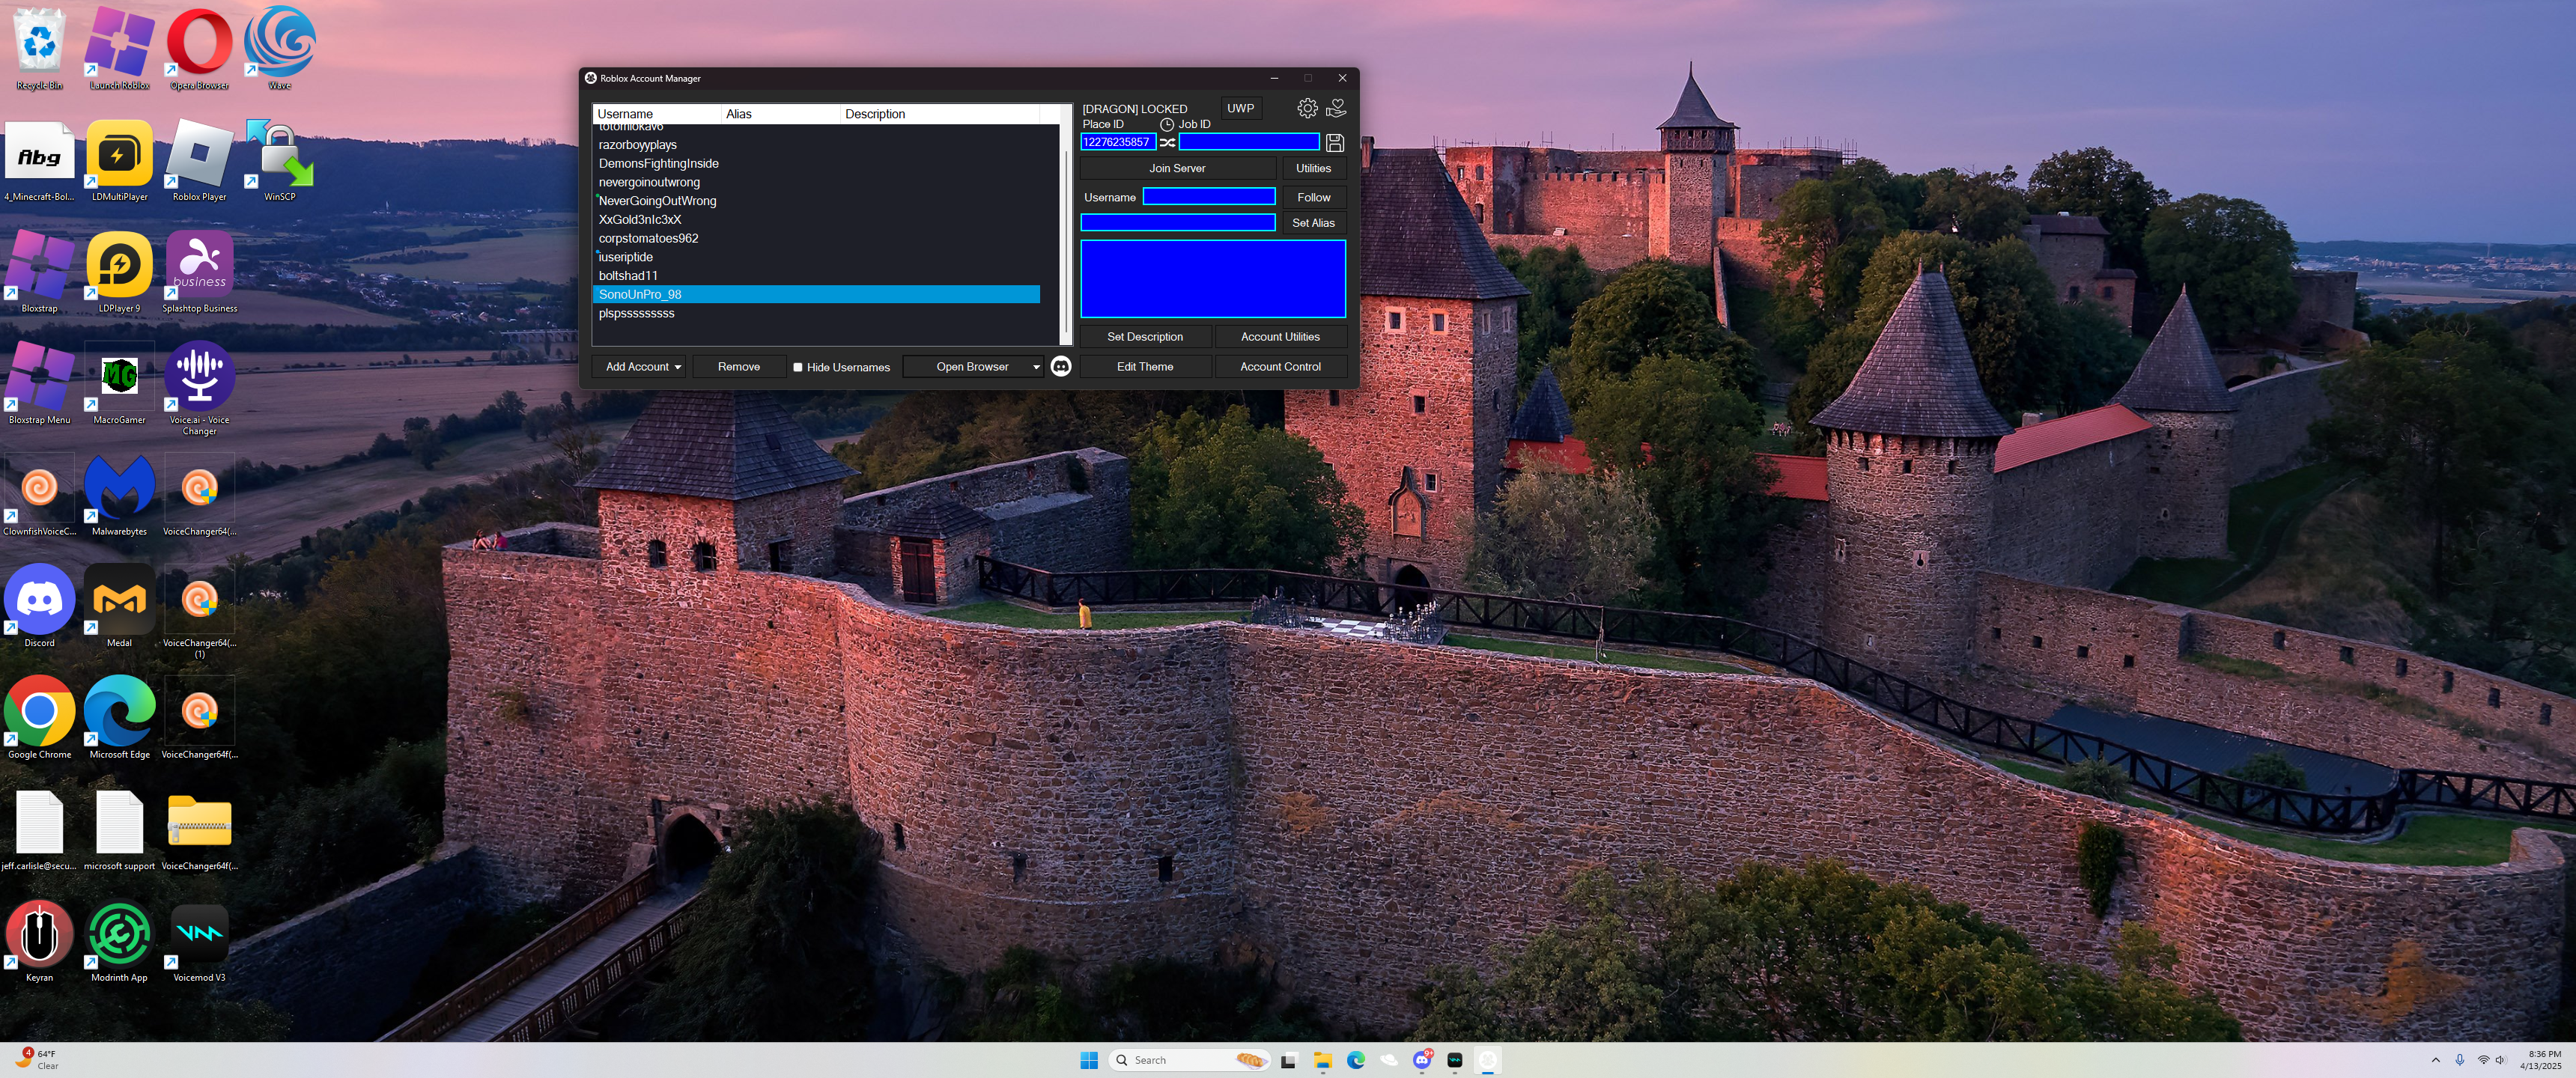Click the save floppy disk icon
2576x1078 pixels.
pyautogui.click(x=1334, y=143)
